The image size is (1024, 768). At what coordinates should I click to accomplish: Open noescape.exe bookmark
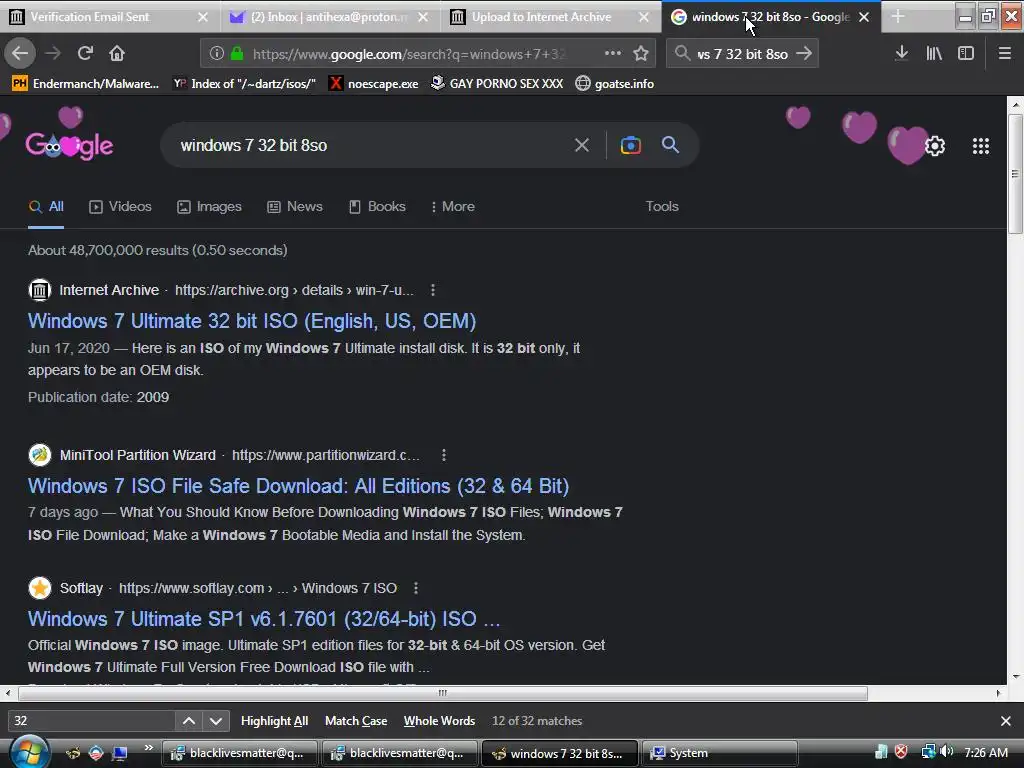click(373, 84)
